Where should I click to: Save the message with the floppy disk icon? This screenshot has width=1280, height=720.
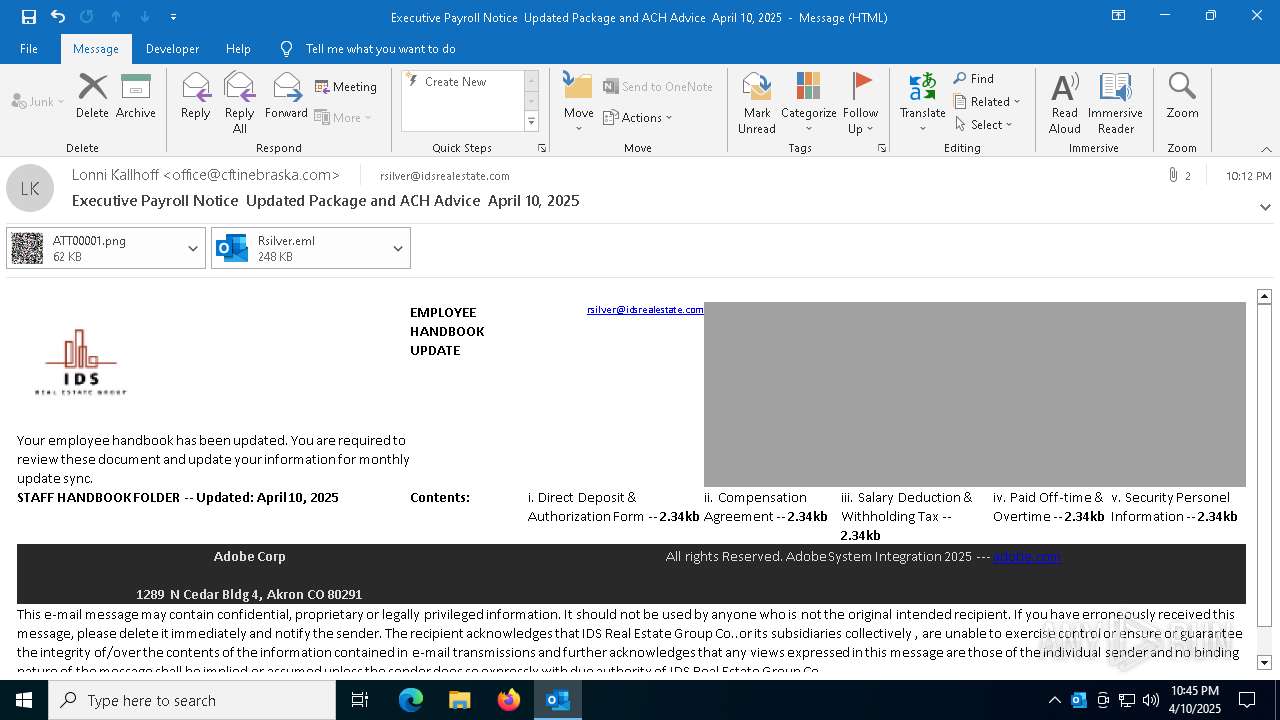28,17
